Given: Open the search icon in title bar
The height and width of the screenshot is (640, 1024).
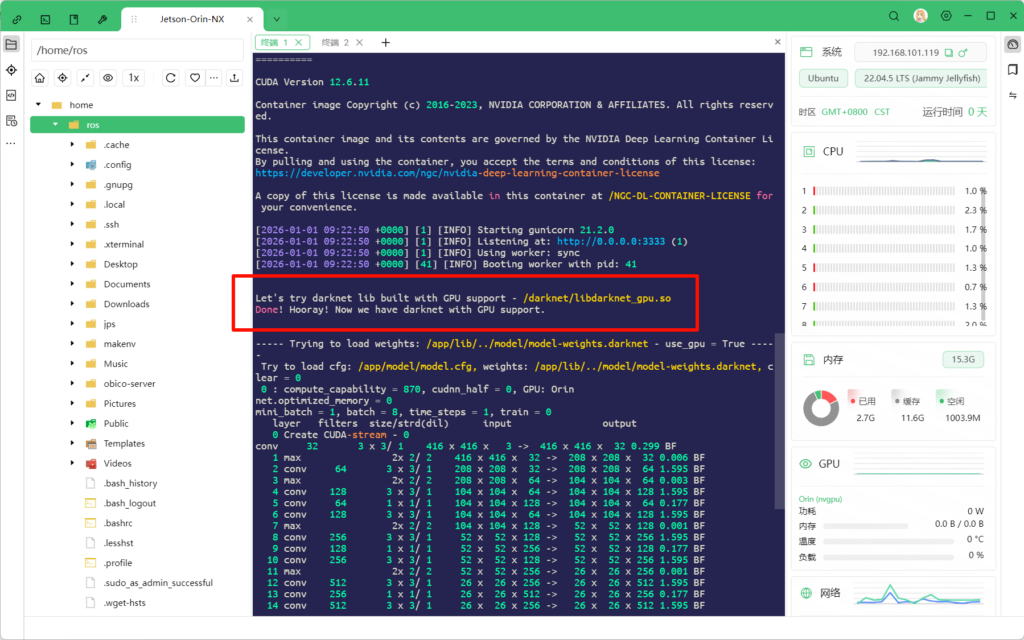Looking at the screenshot, I should pos(894,17).
